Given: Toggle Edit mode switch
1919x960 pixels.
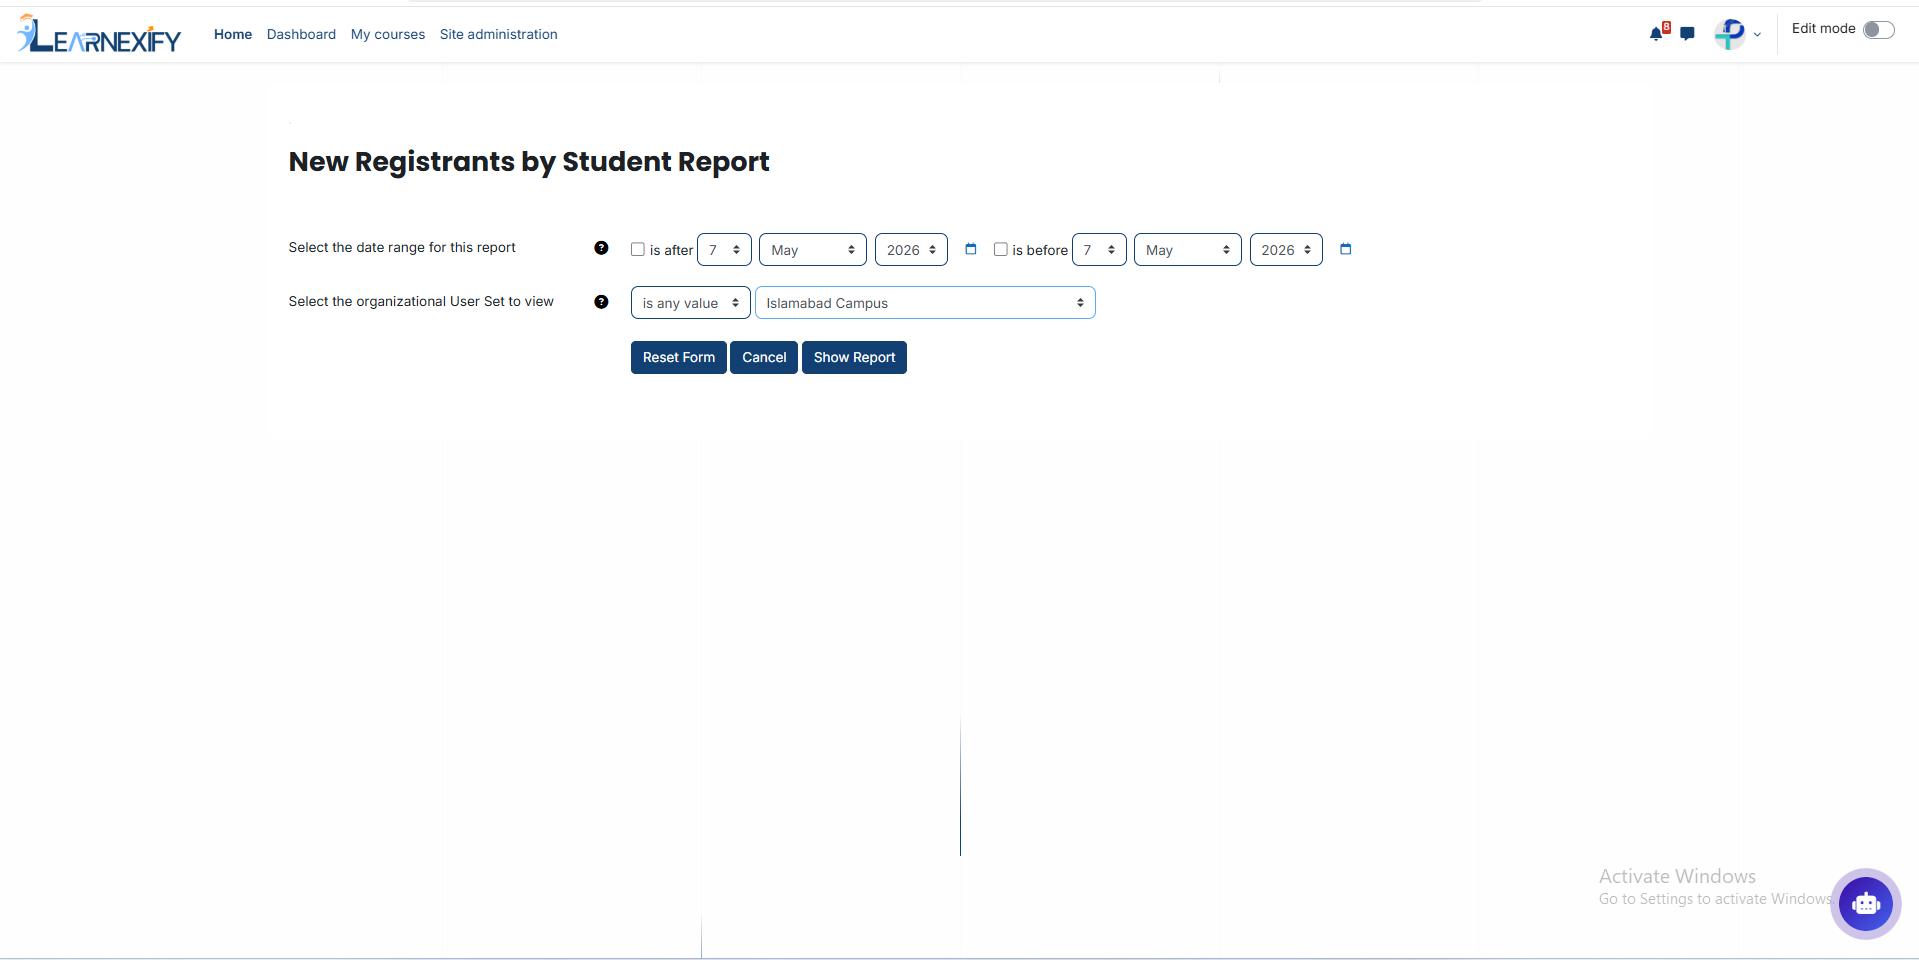Looking at the screenshot, I should [1878, 29].
